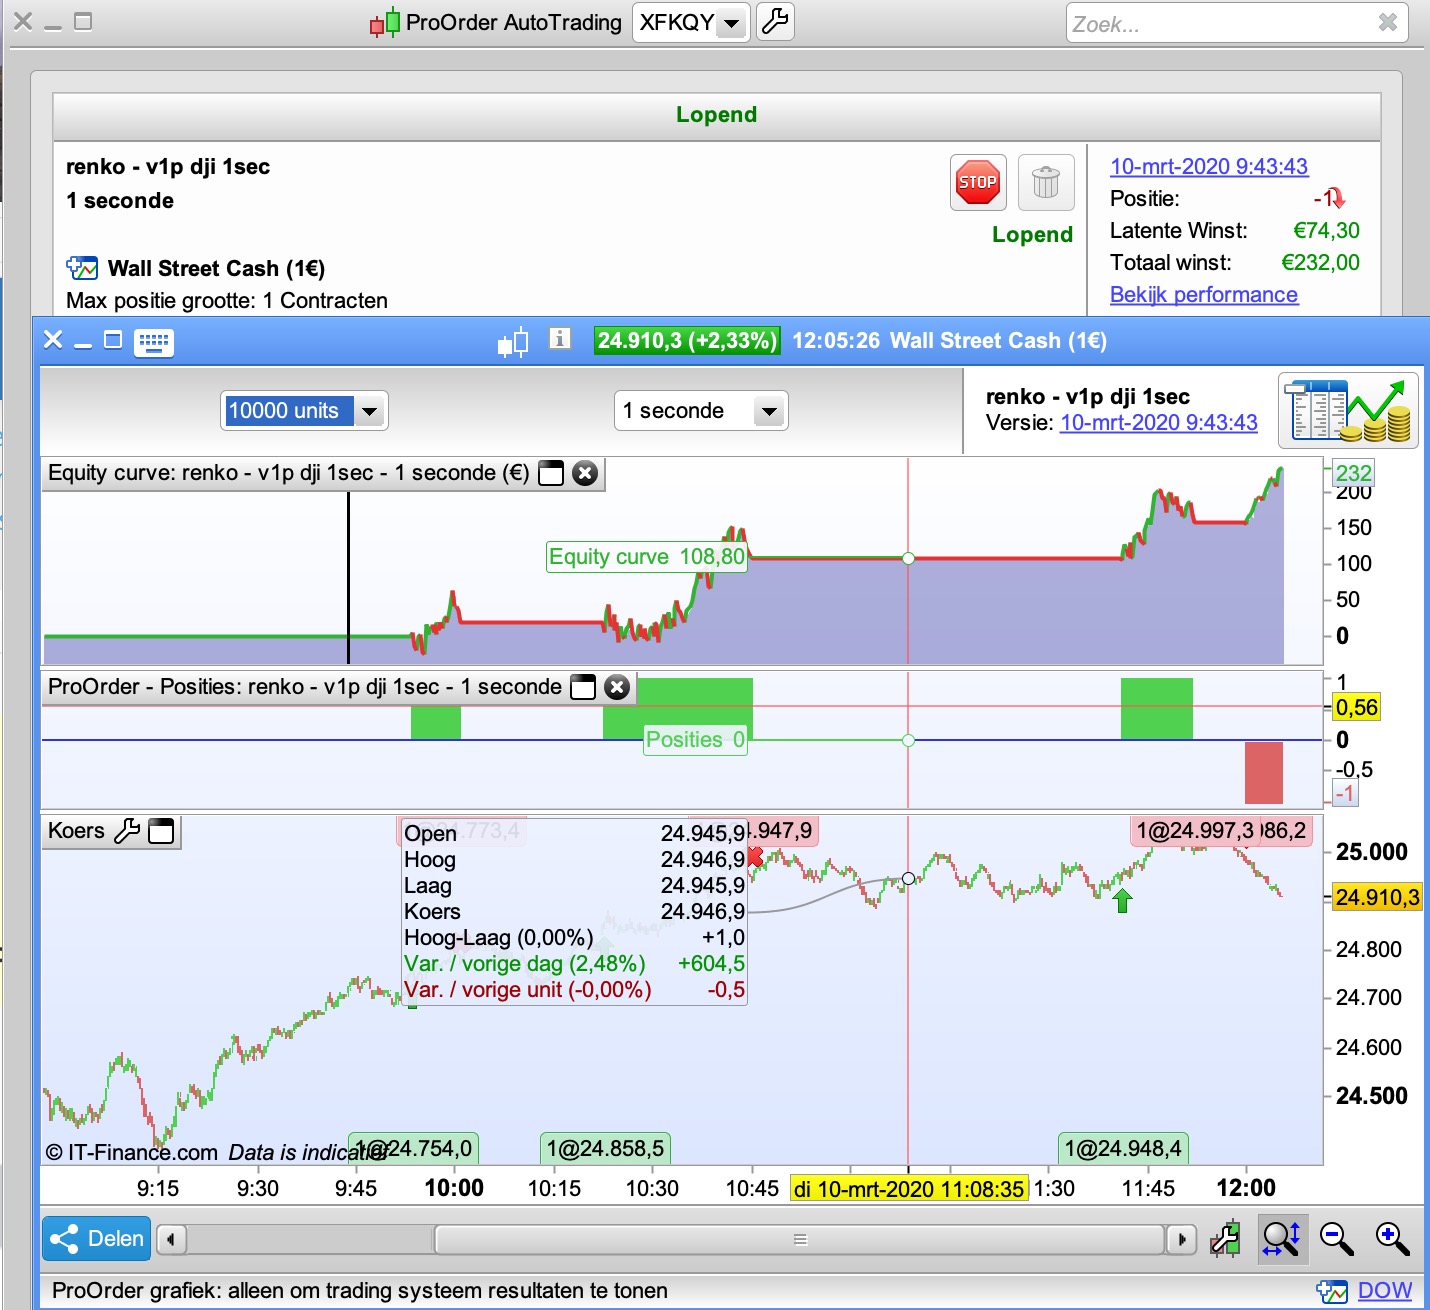Clear the Zoek search field
Screen dimensions: 1430x1310
point(1387,22)
